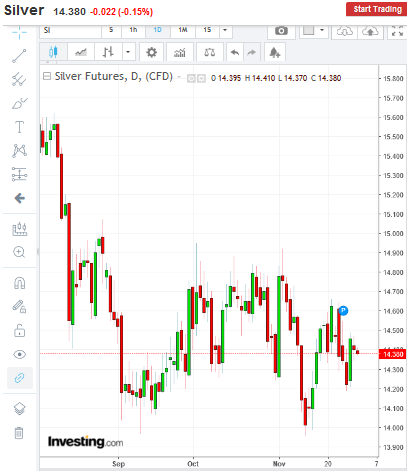Toggle fullscreen chart mode

coord(397,31)
